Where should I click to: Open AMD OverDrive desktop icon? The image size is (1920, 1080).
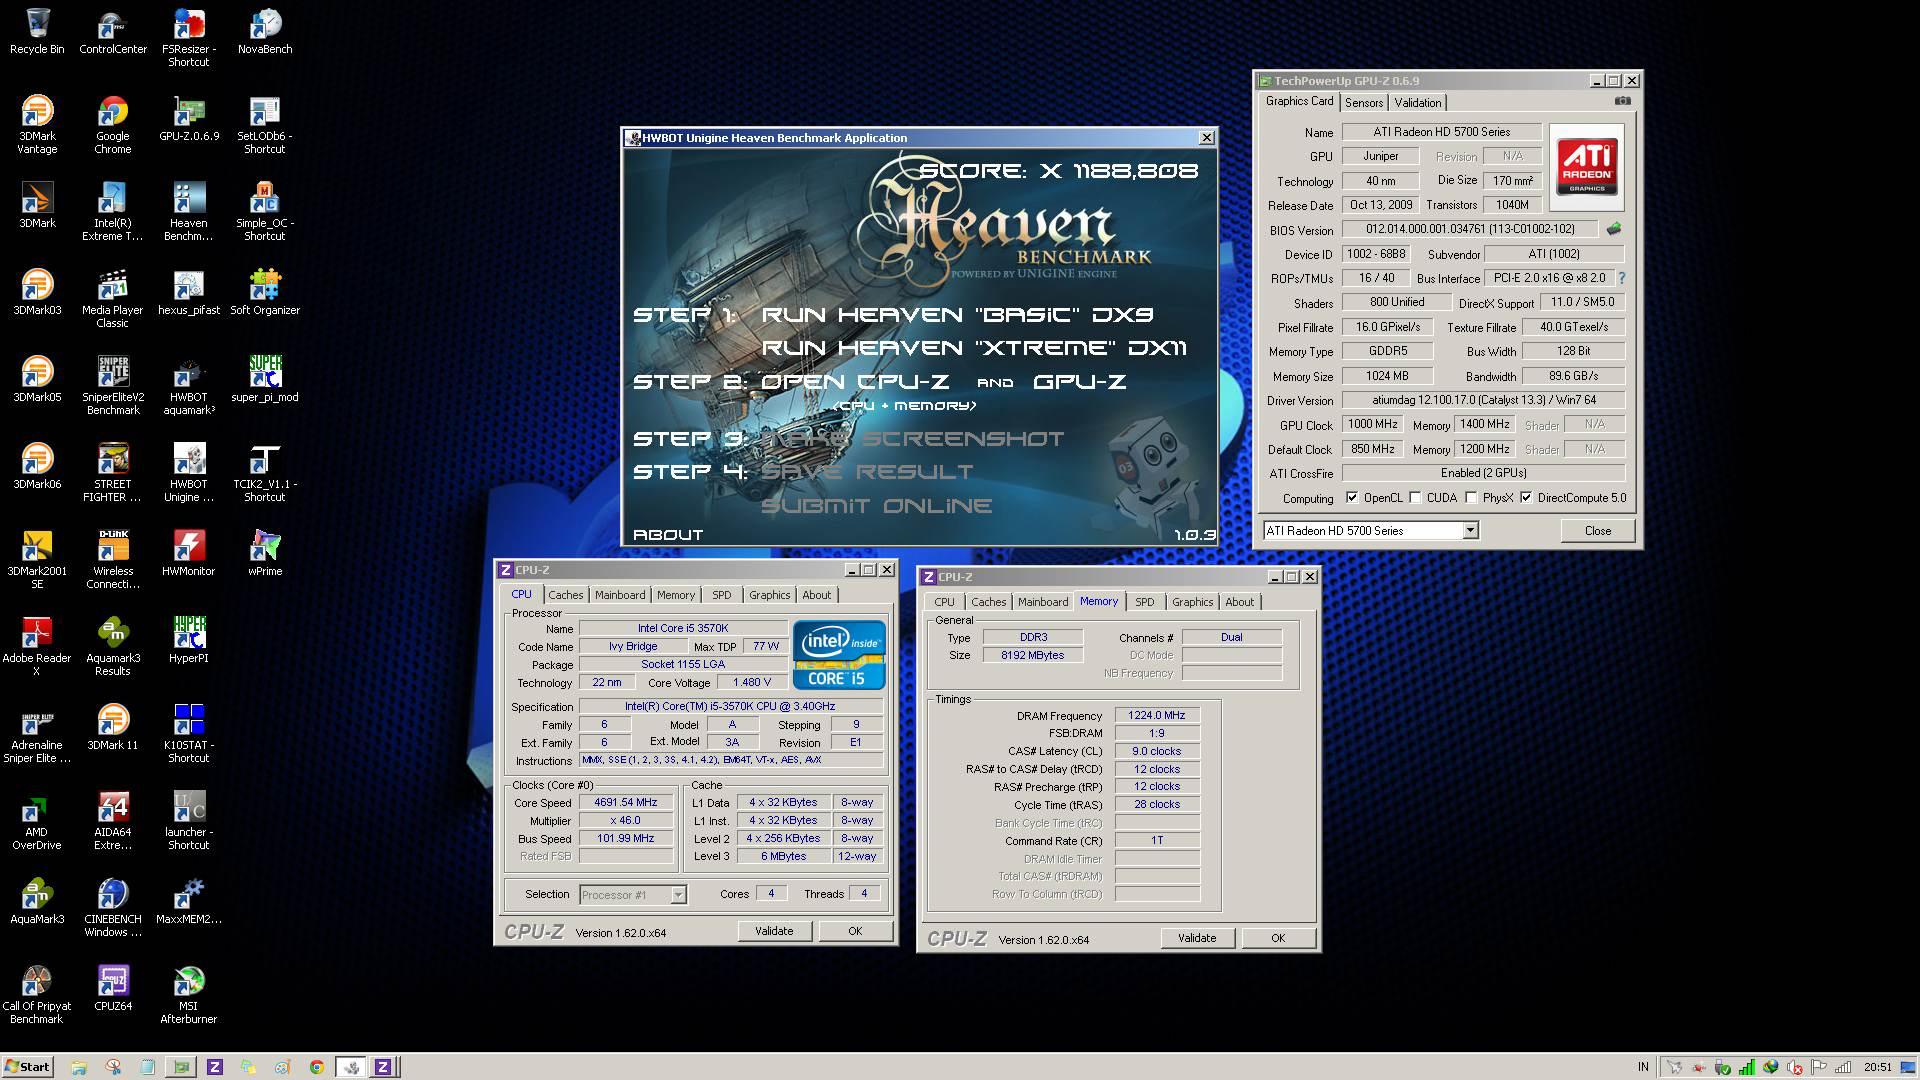click(x=37, y=821)
